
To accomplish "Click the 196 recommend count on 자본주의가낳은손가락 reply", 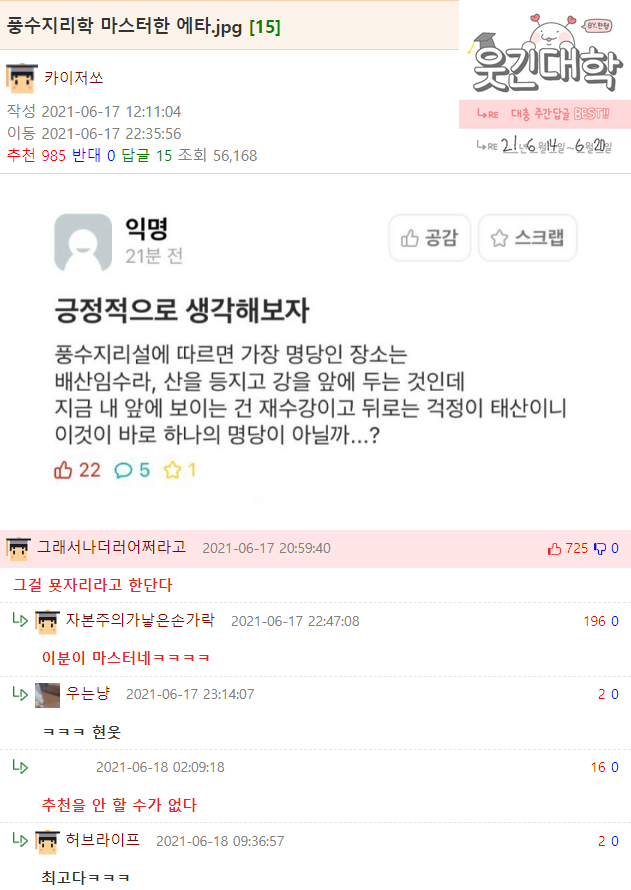I will [x=594, y=622].
